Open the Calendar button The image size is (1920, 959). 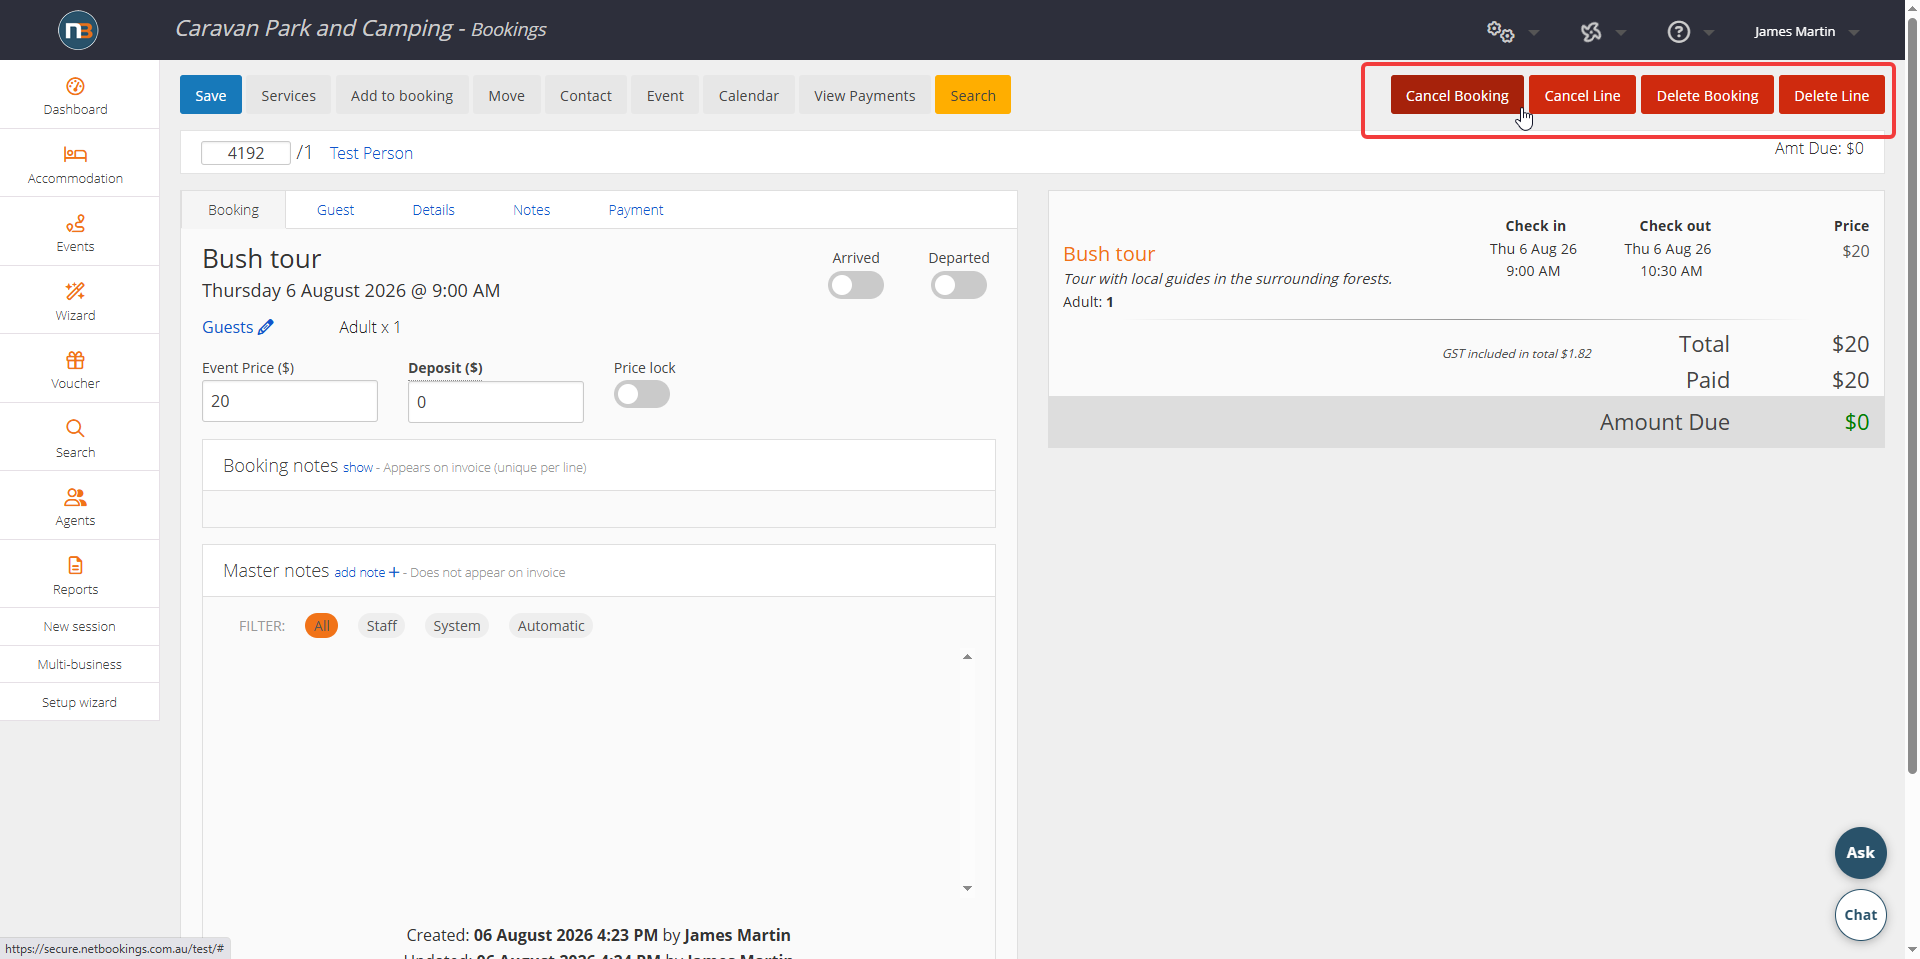click(x=748, y=95)
